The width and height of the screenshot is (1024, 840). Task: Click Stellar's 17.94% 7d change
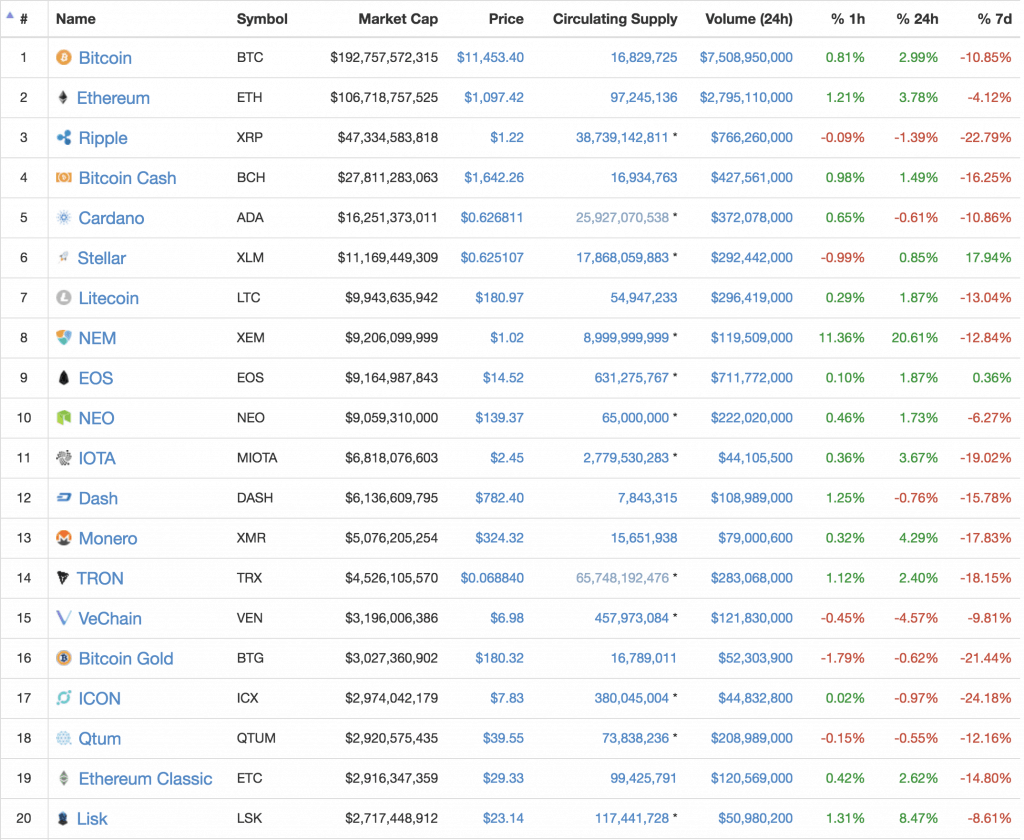pyautogui.click(x=989, y=258)
